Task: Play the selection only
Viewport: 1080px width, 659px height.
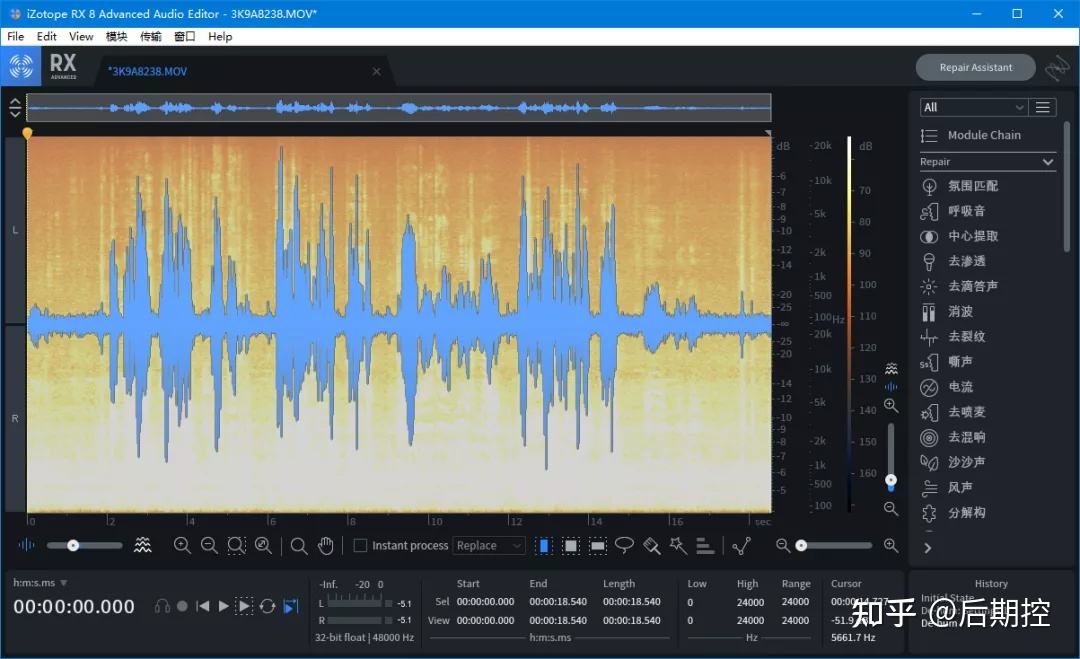Action: 244,606
